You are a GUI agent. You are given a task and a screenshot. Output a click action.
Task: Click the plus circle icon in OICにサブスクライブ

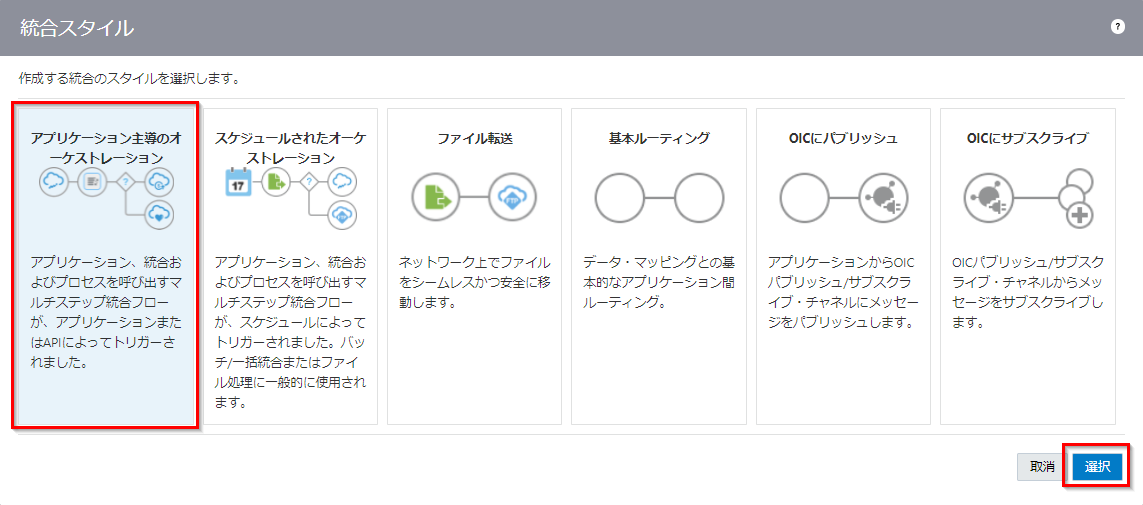pos(1077,214)
